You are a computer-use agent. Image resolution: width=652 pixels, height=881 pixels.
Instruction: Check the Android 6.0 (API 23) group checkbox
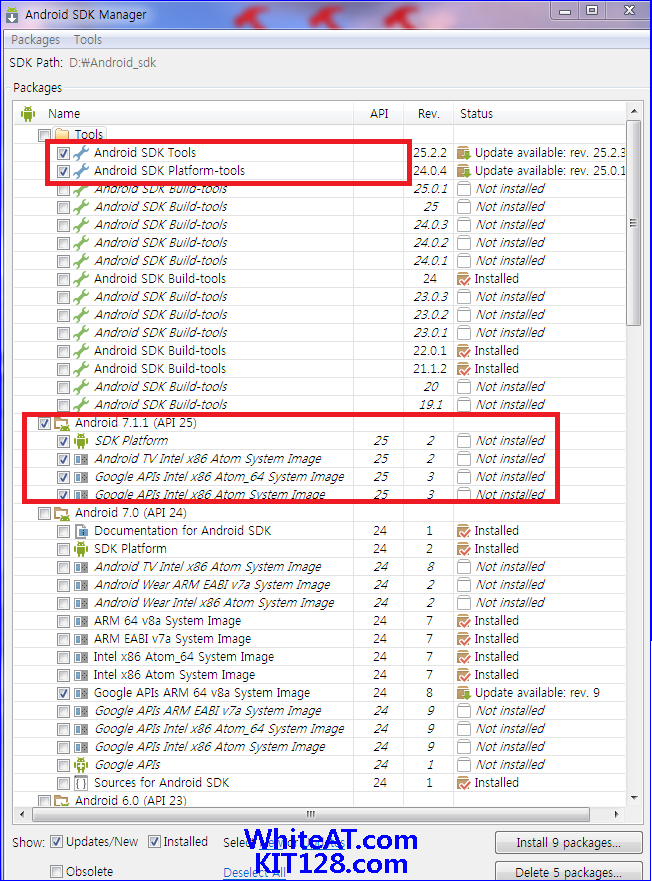pos(44,801)
